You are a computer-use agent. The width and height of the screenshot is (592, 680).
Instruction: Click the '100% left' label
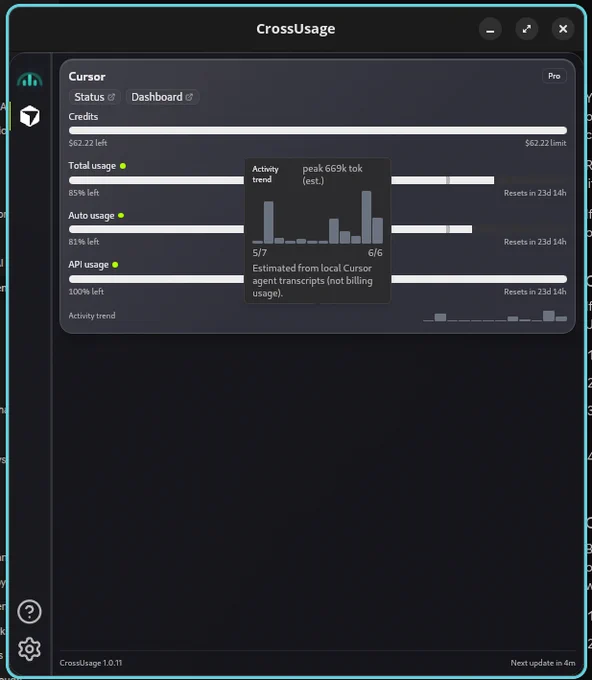86,291
